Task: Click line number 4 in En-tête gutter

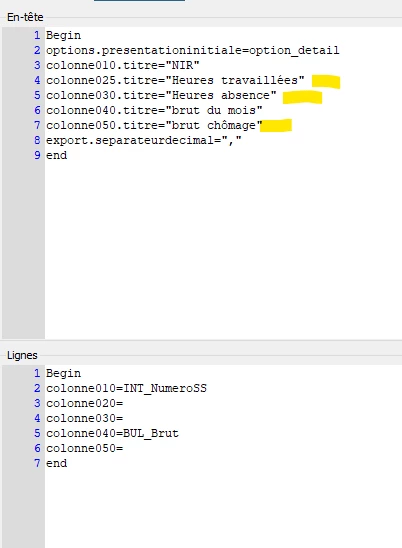Action: point(37,80)
